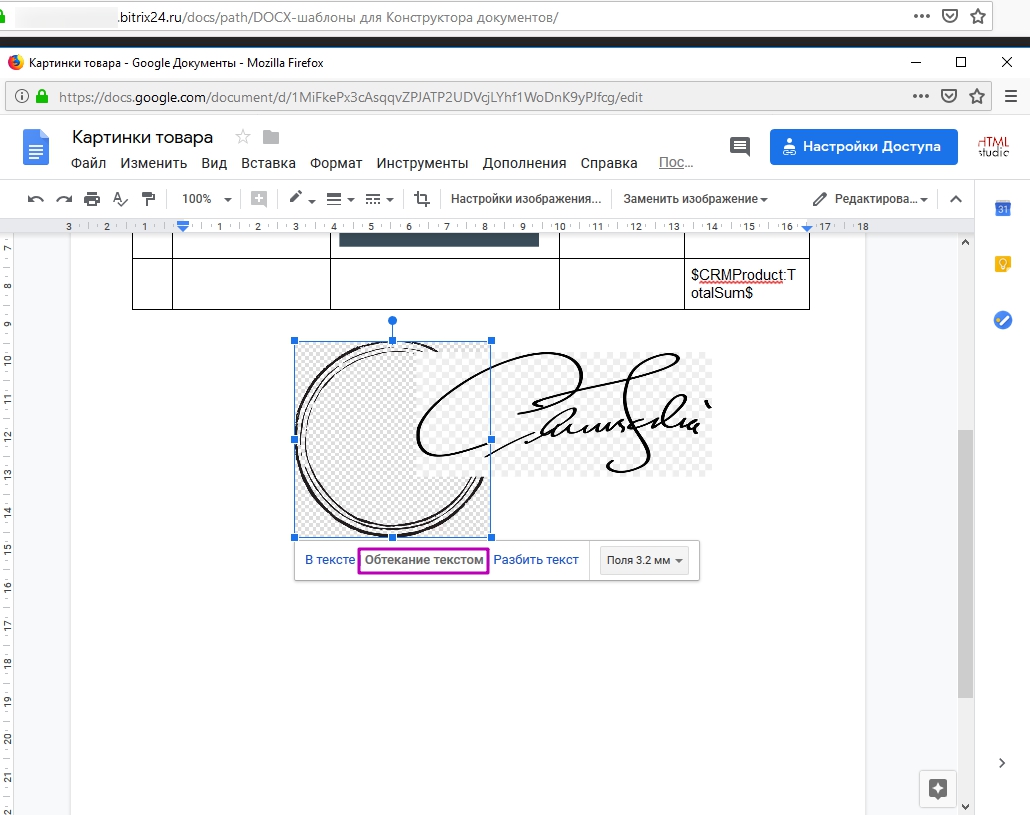This screenshot has height=815, width=1030.
Task: Open the 100% zoom dropdown
Action: tap(206, 199)
